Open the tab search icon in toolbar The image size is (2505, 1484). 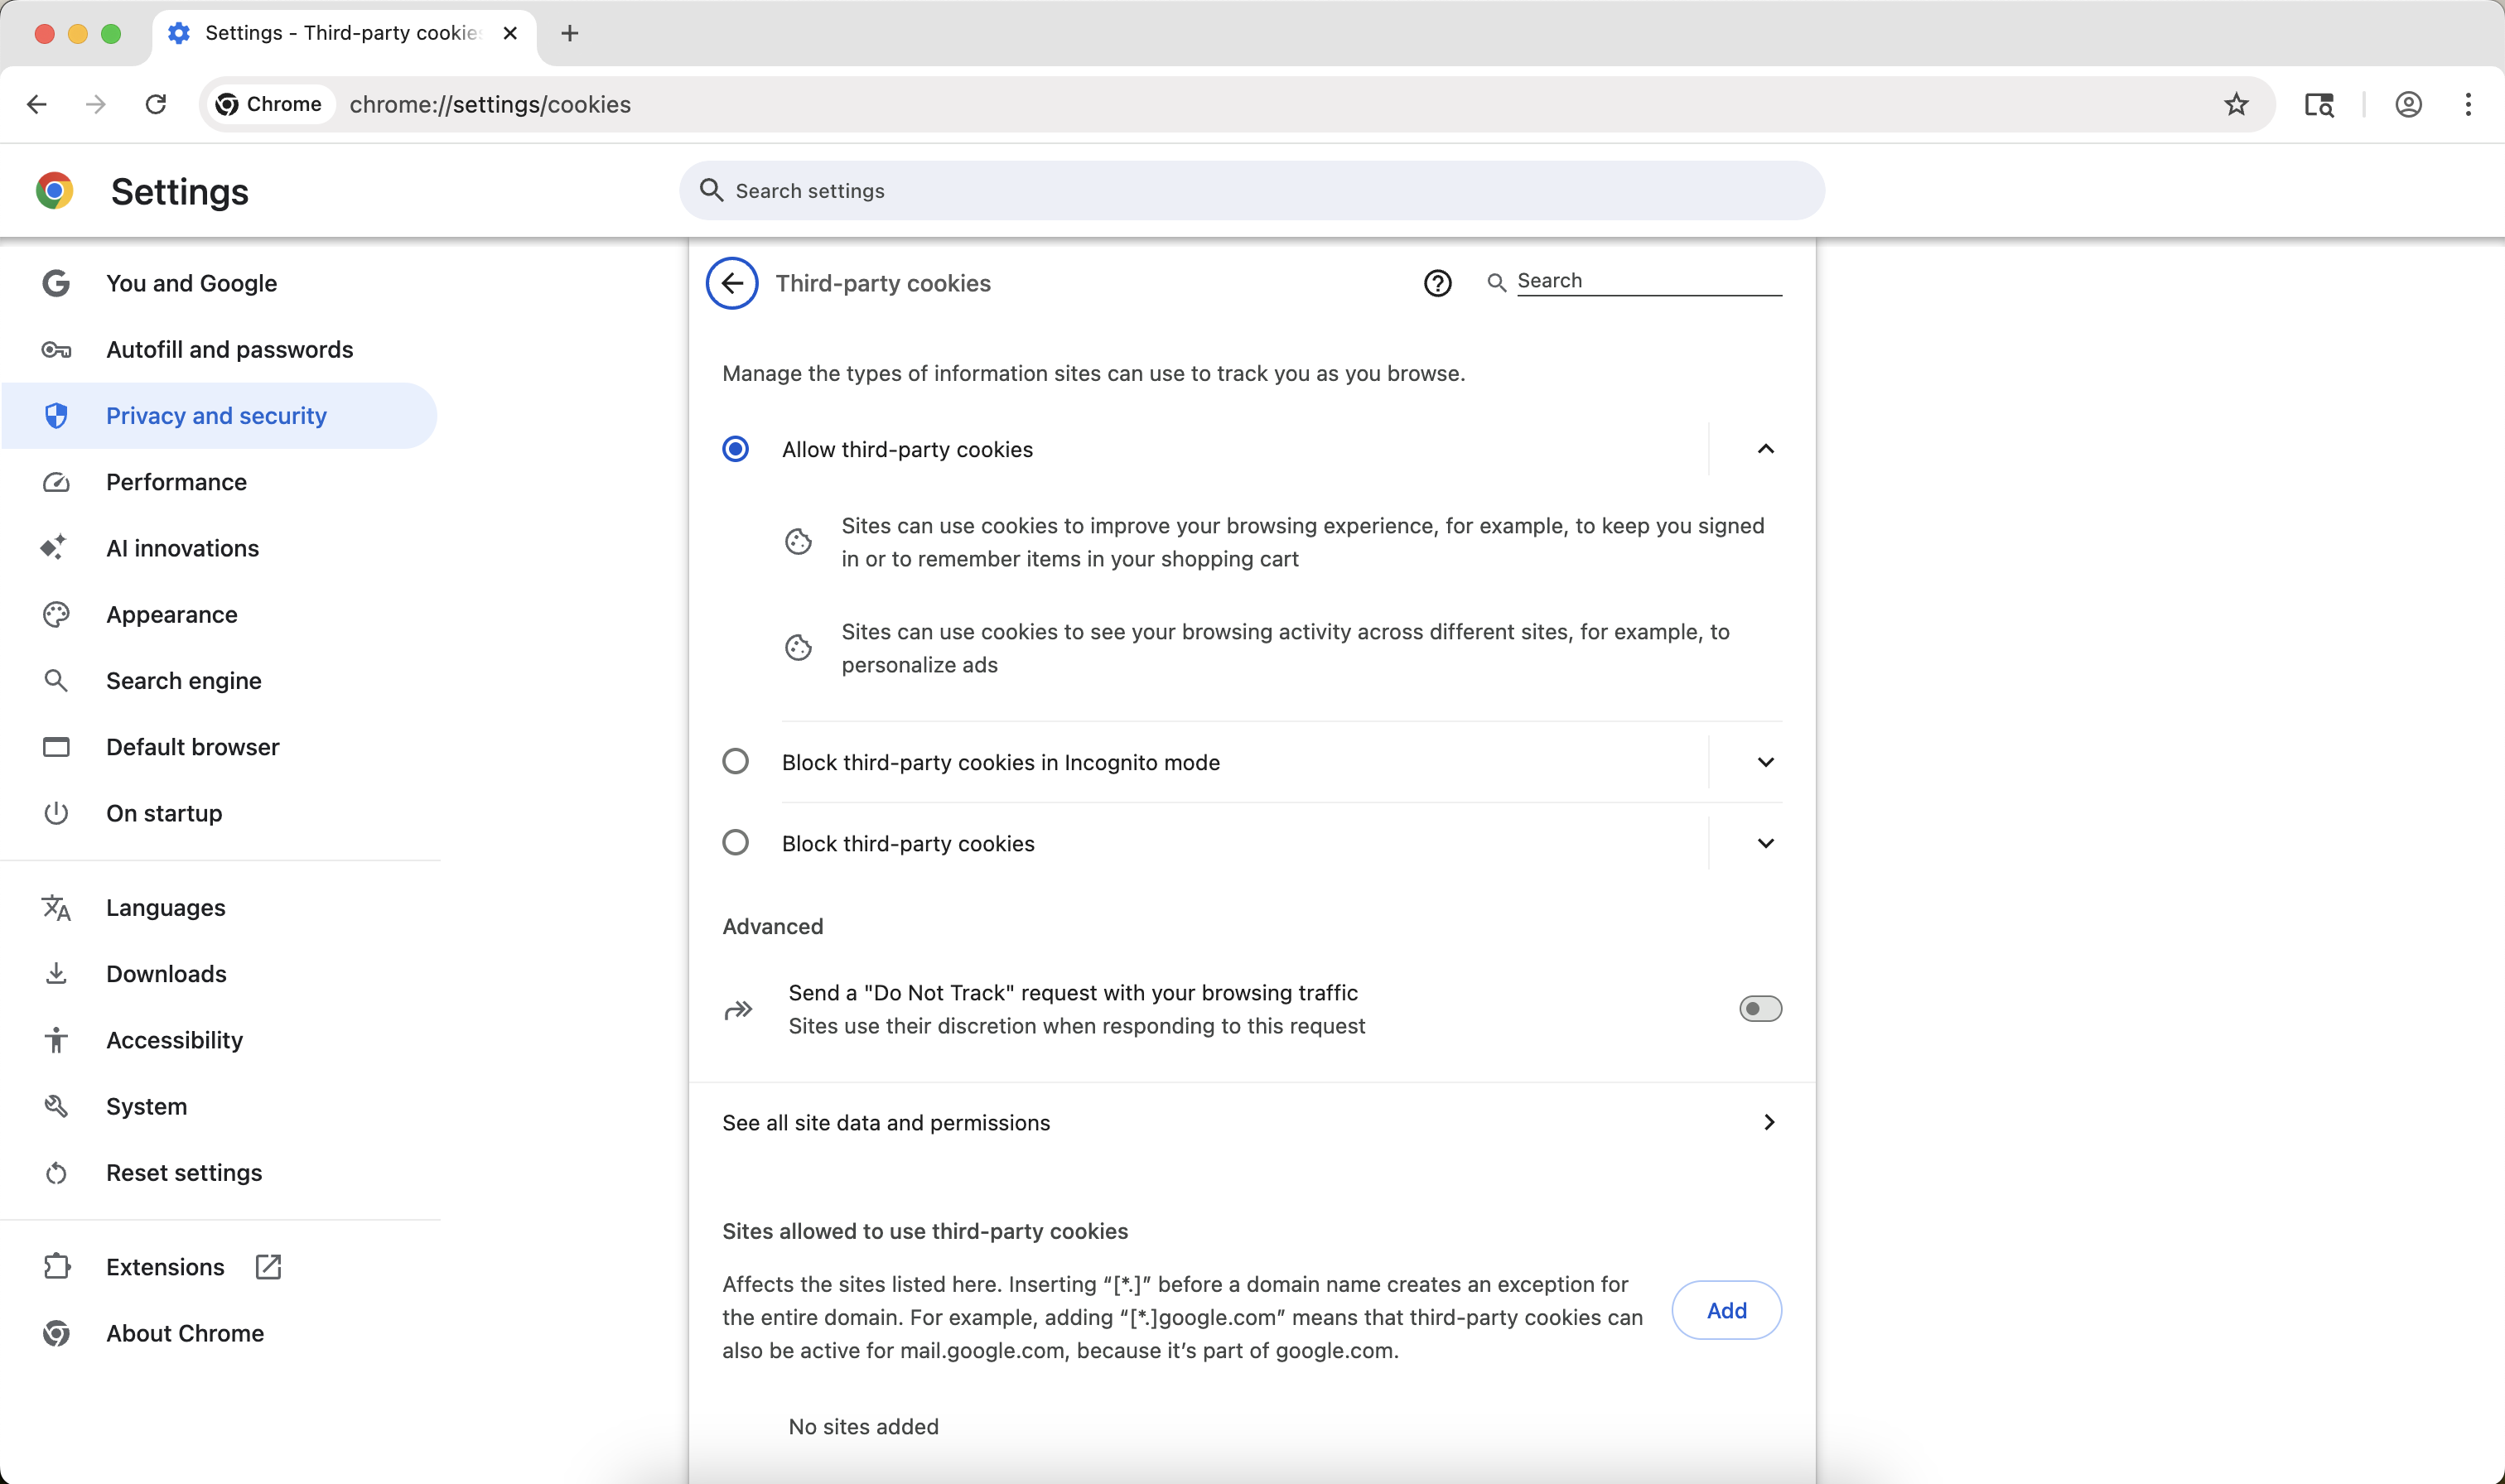coord(2319,104)
